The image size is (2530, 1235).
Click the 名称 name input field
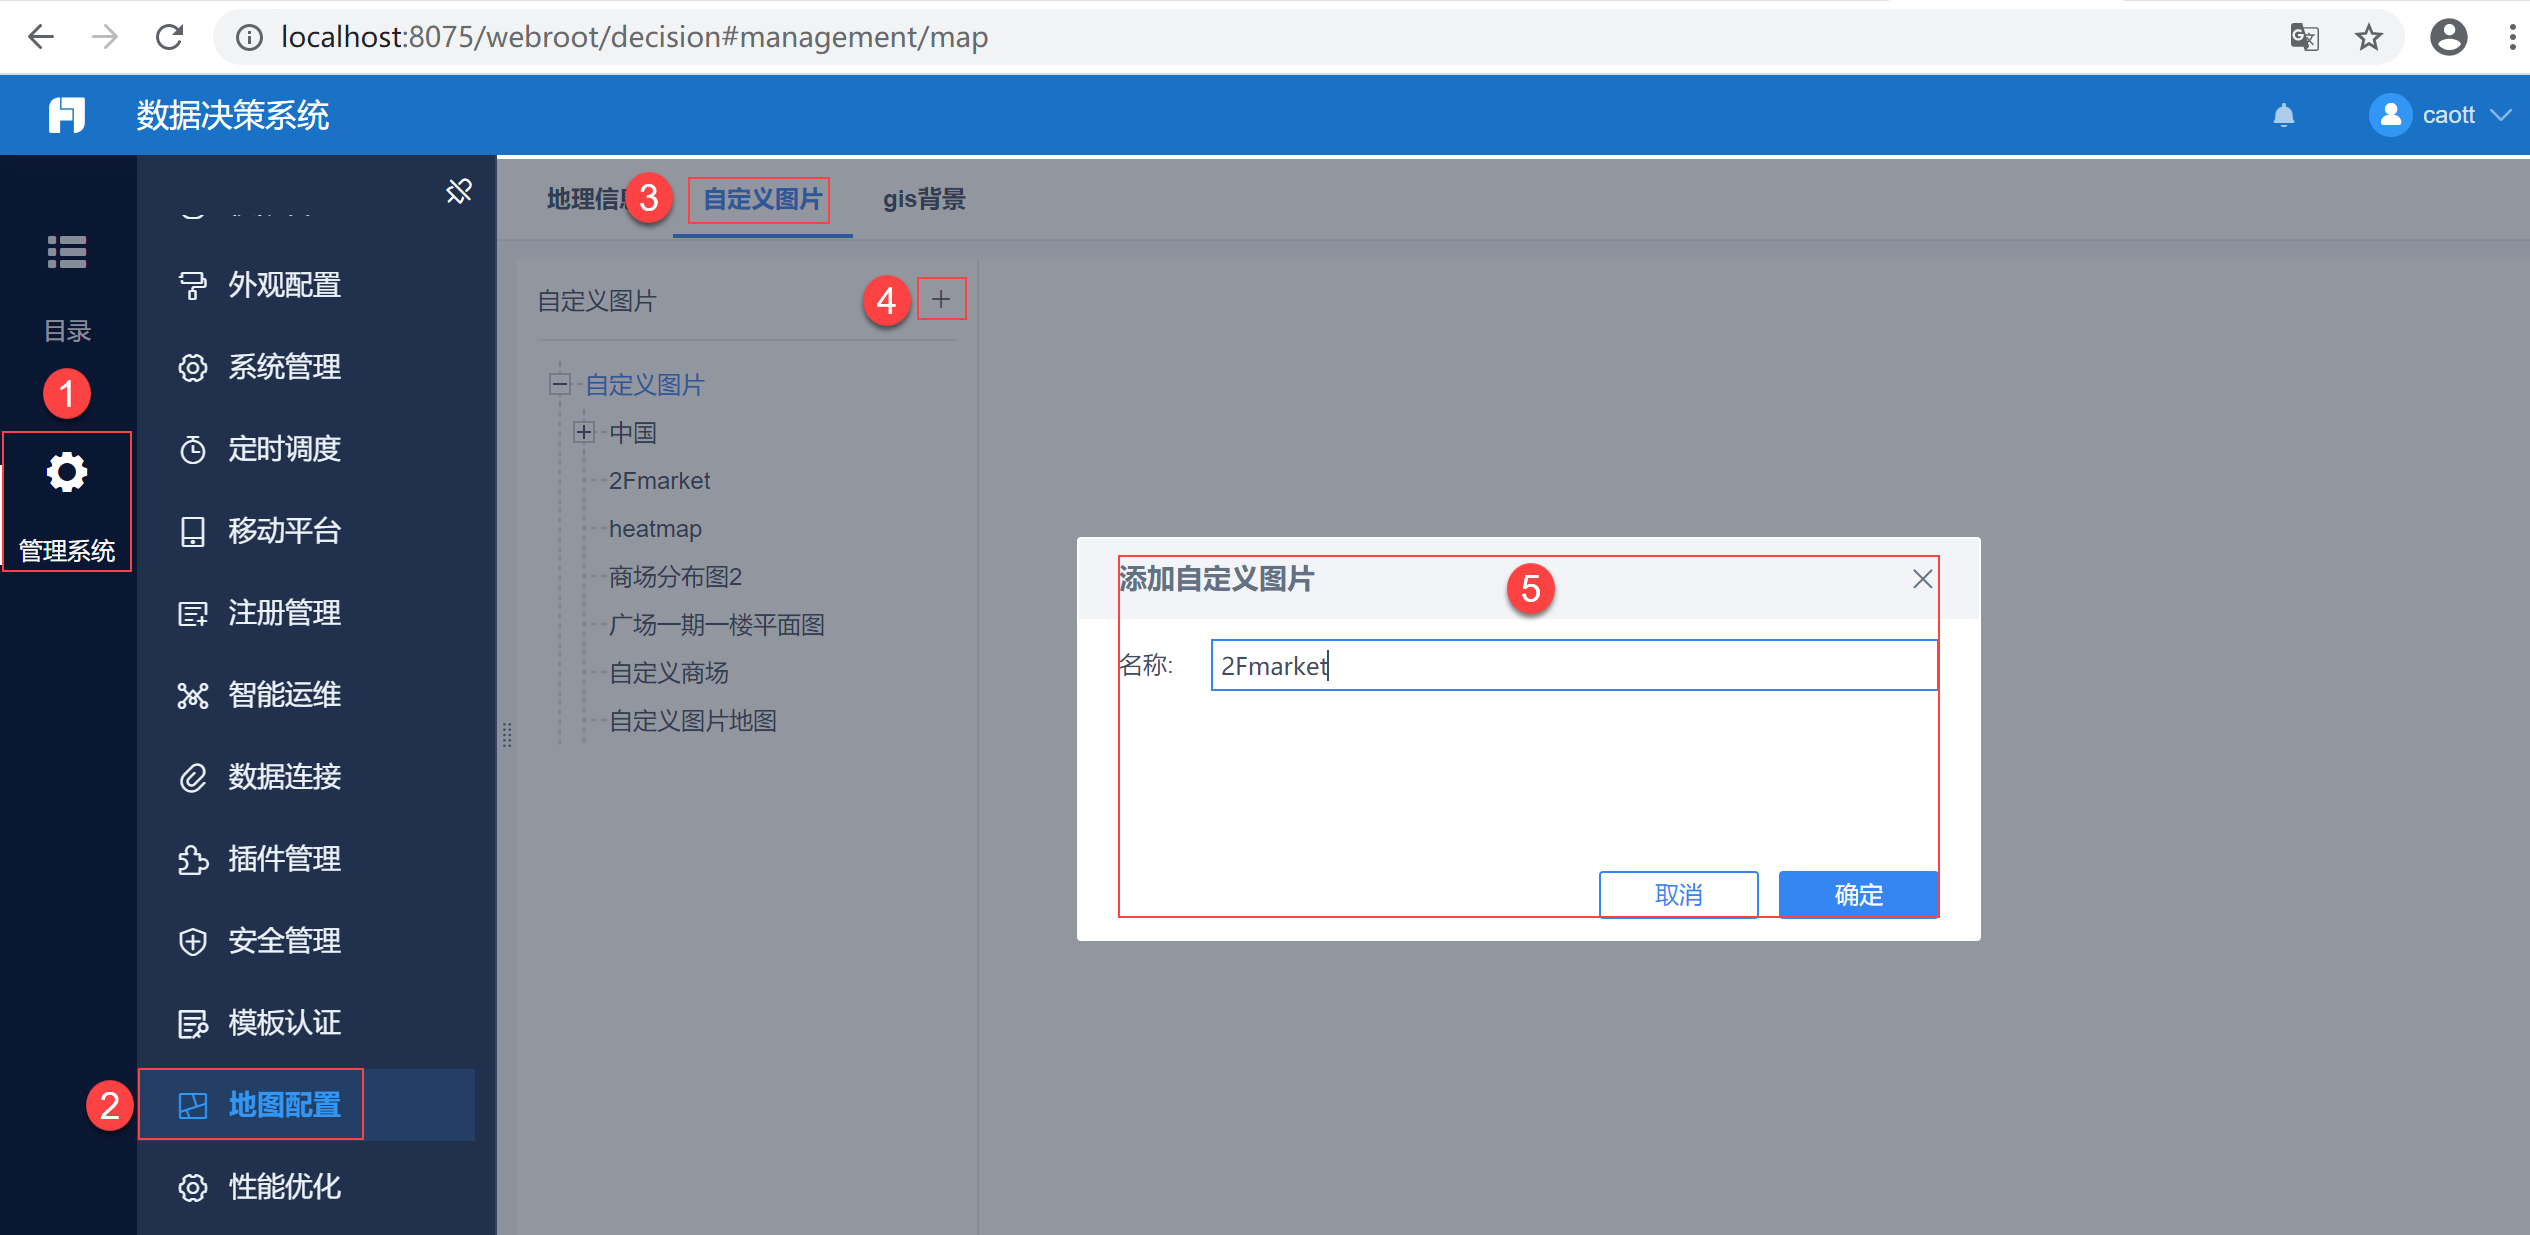pos(1573,665)
